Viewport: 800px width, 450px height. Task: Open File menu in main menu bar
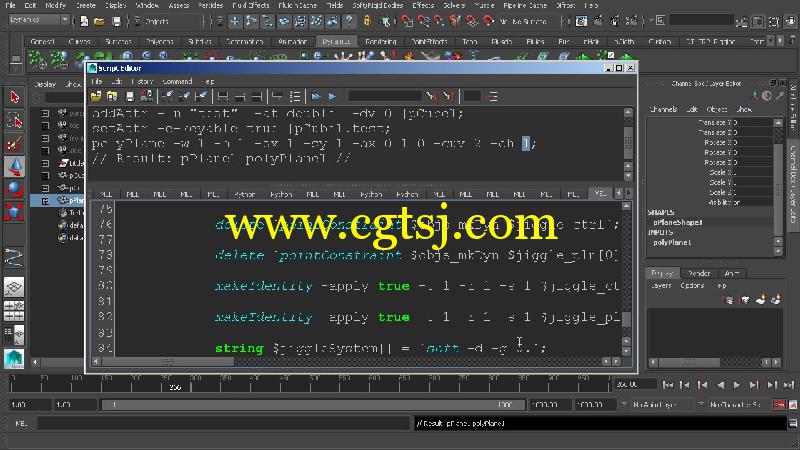pos(10,5)
